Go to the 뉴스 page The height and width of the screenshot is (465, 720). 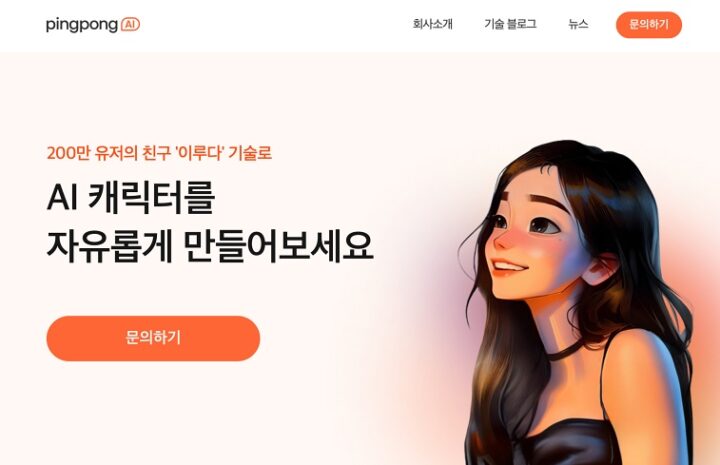(x=578, y=24)
